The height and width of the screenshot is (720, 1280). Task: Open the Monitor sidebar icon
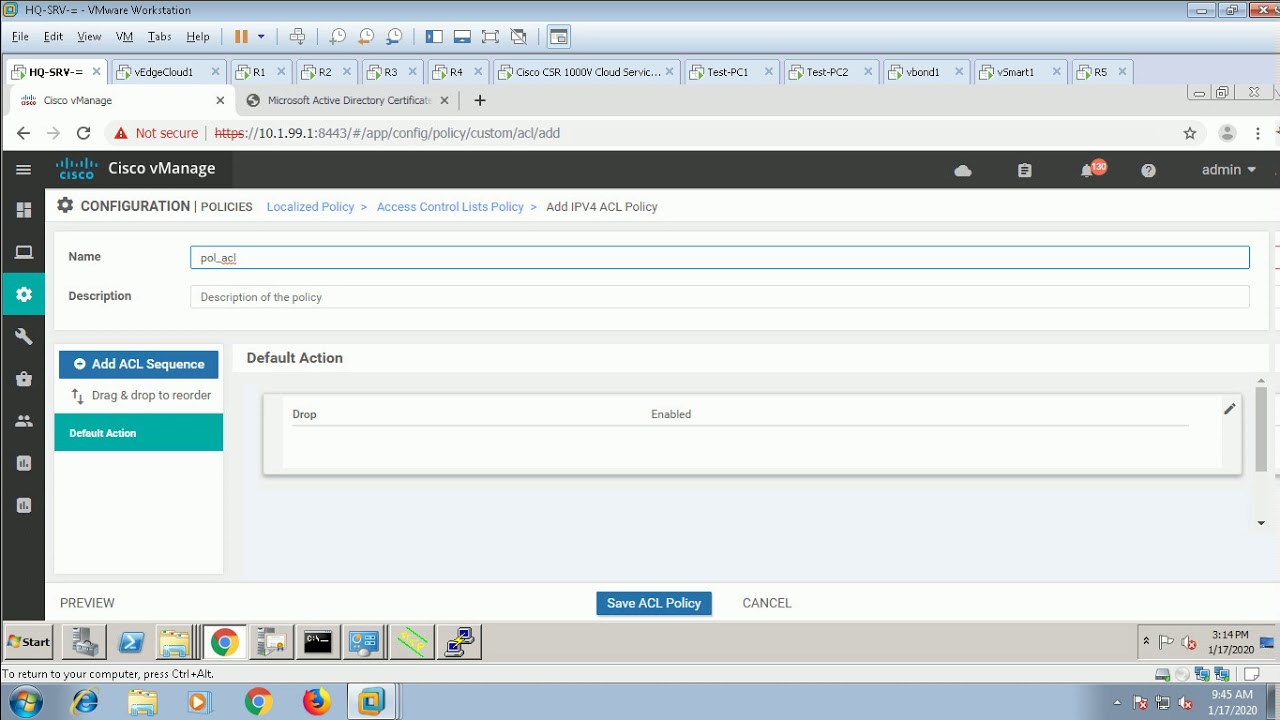coord(23,252)
